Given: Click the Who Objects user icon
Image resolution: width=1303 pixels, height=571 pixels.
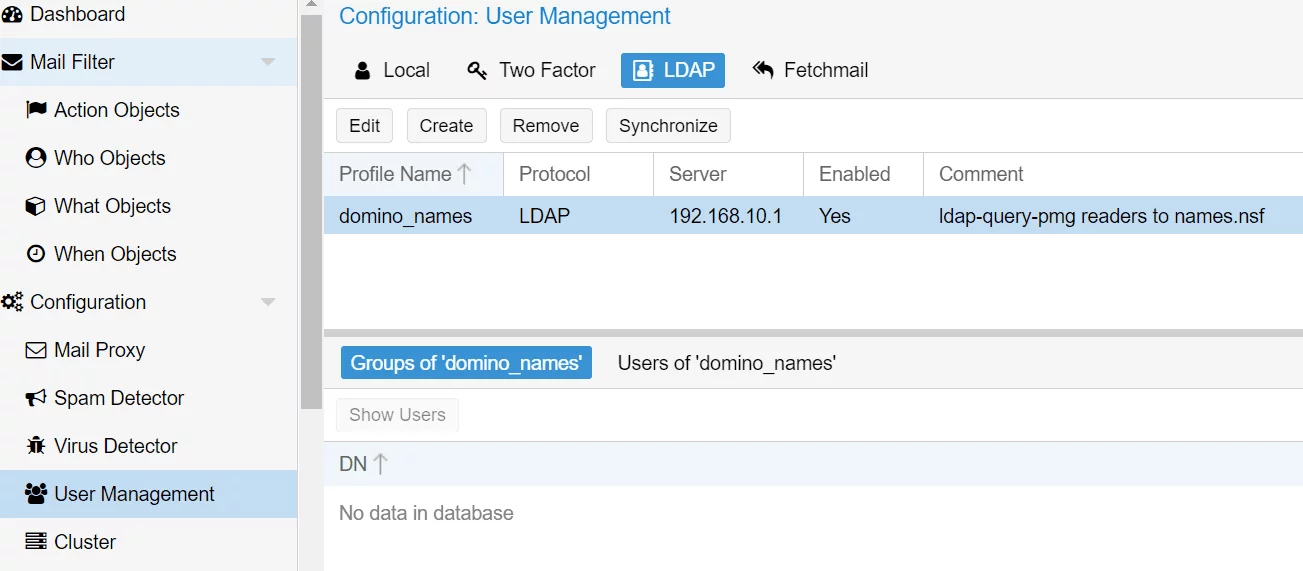Looking at the screenshot, I should tap(36, 158).
